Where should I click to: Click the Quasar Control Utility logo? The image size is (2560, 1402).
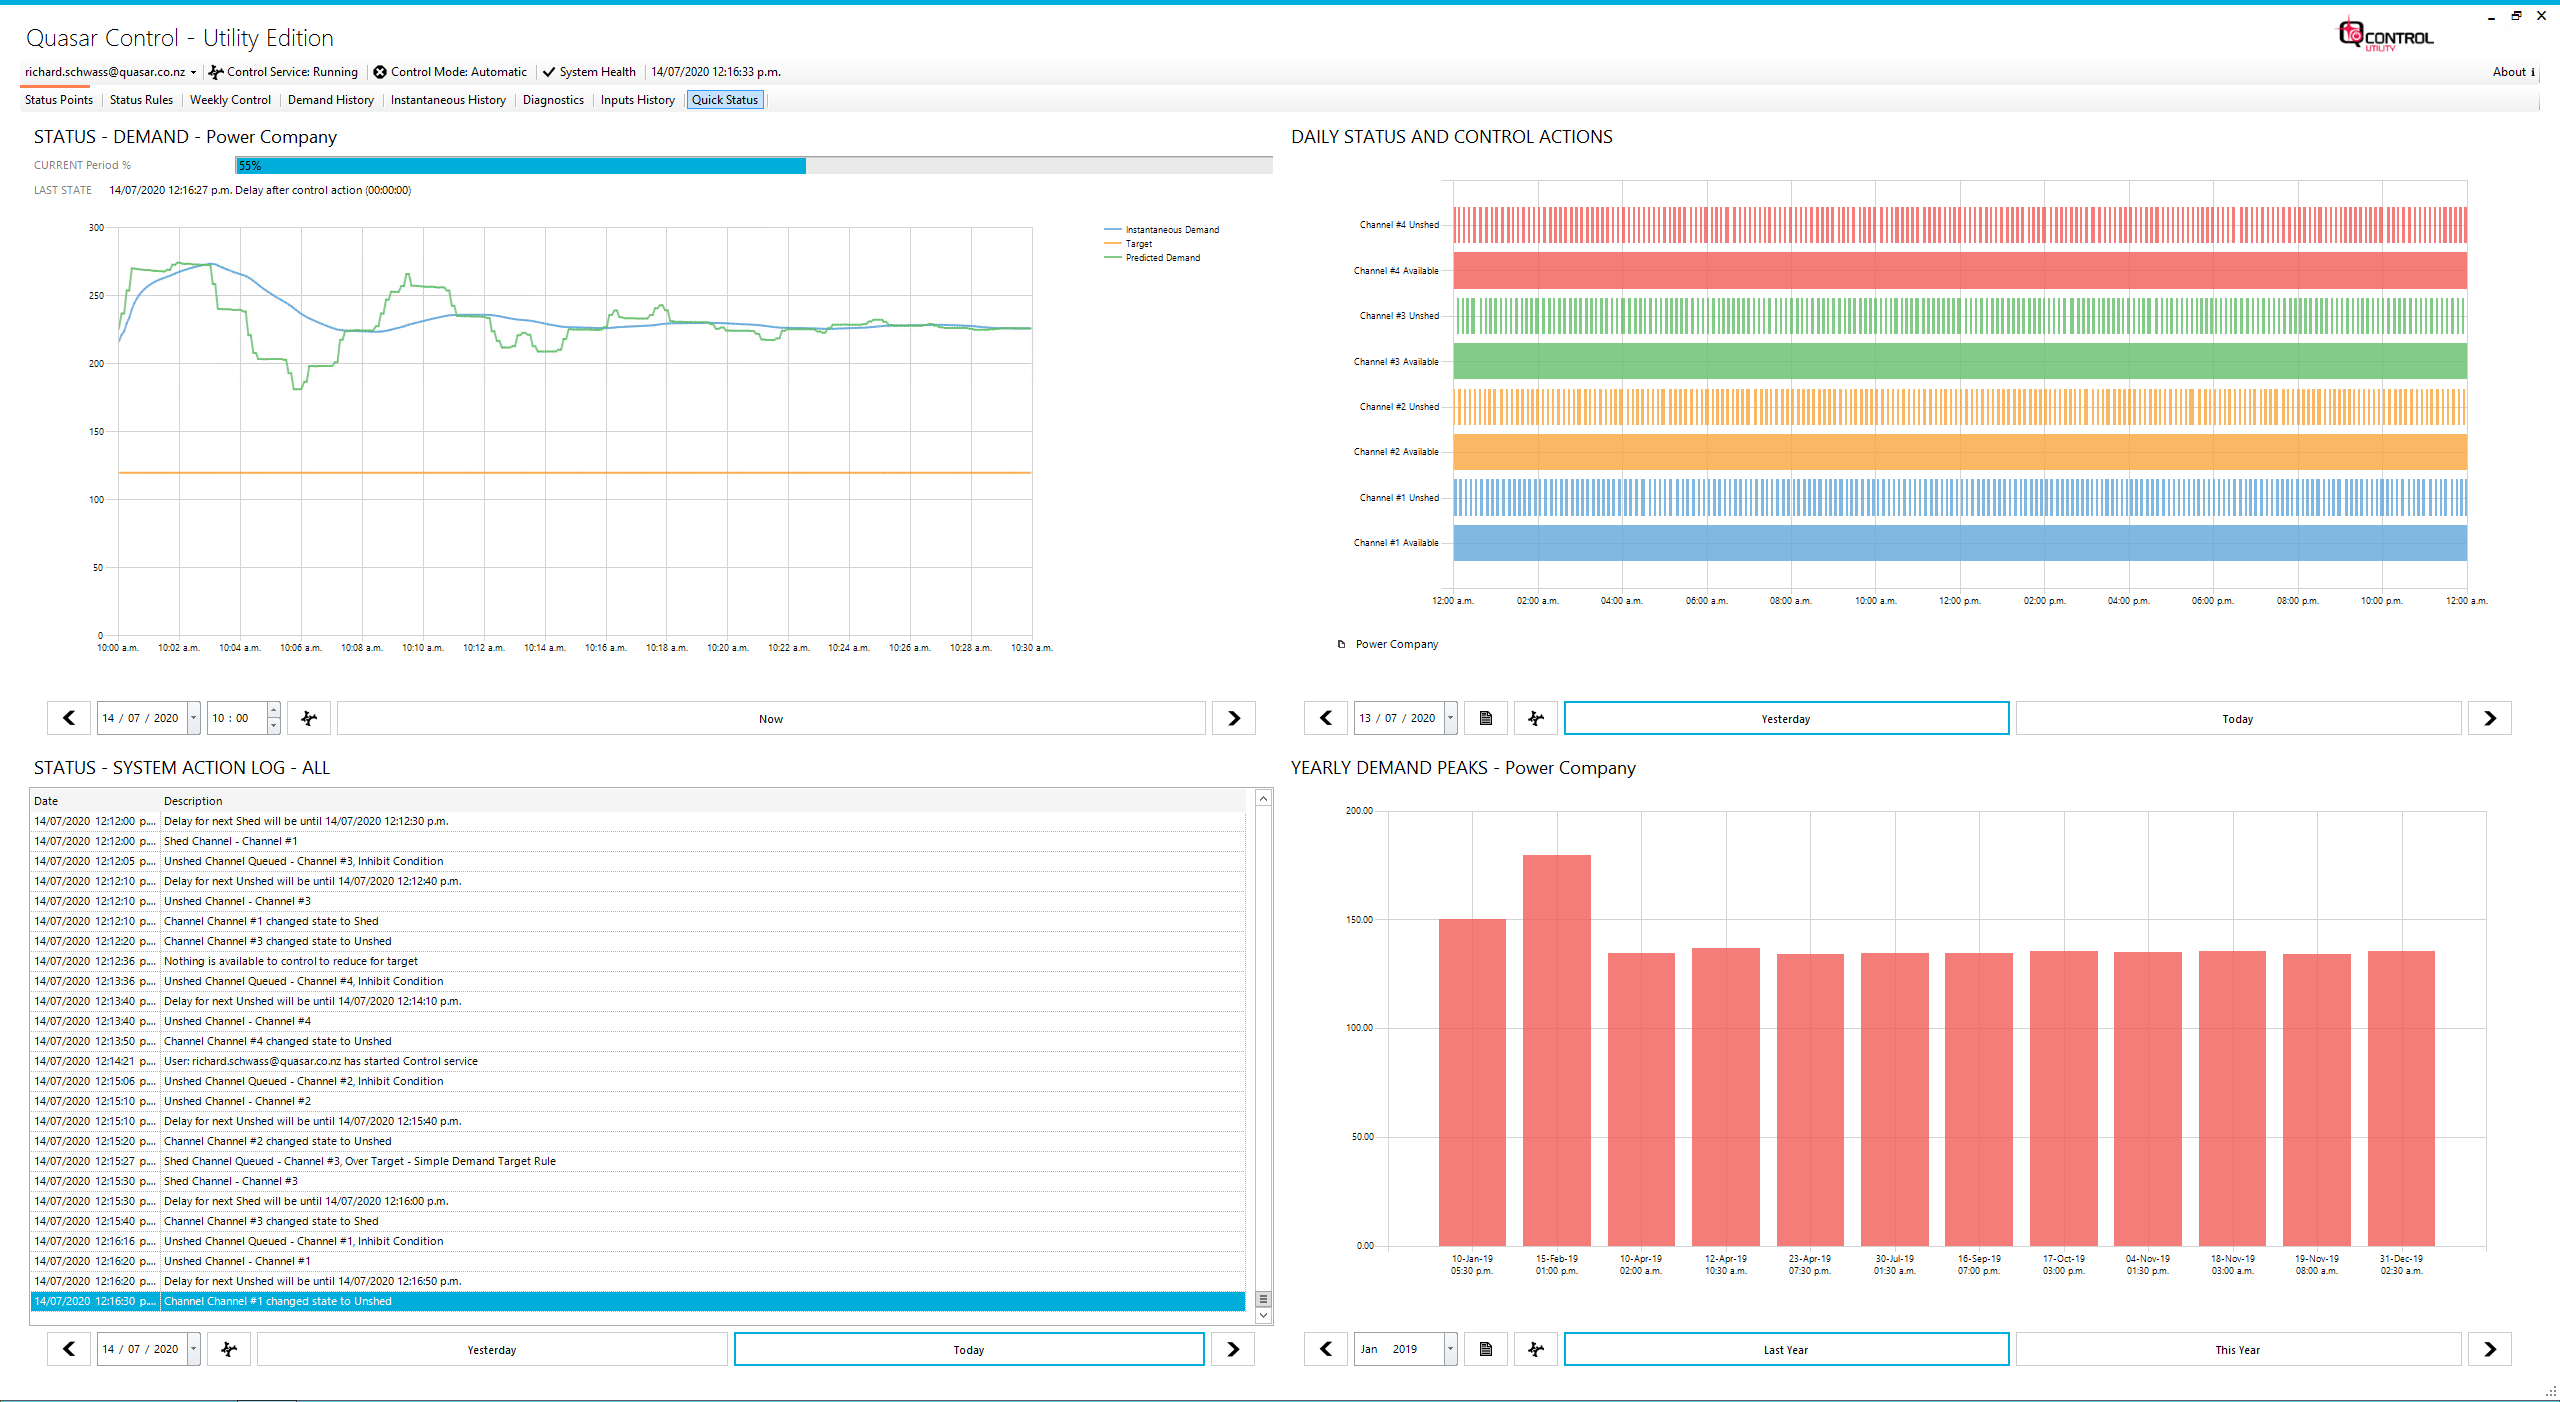[x=2385, y=35]
